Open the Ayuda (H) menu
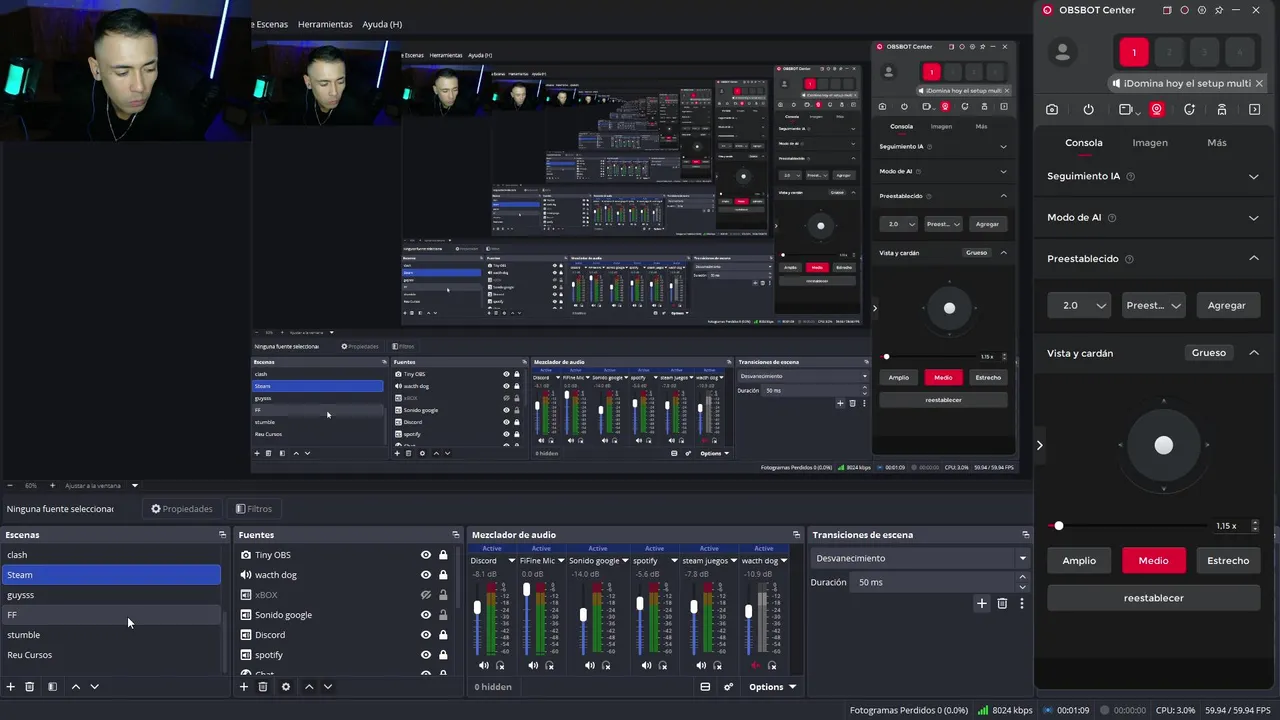This screenshot has width=1280, height=720. click(382, 24)
